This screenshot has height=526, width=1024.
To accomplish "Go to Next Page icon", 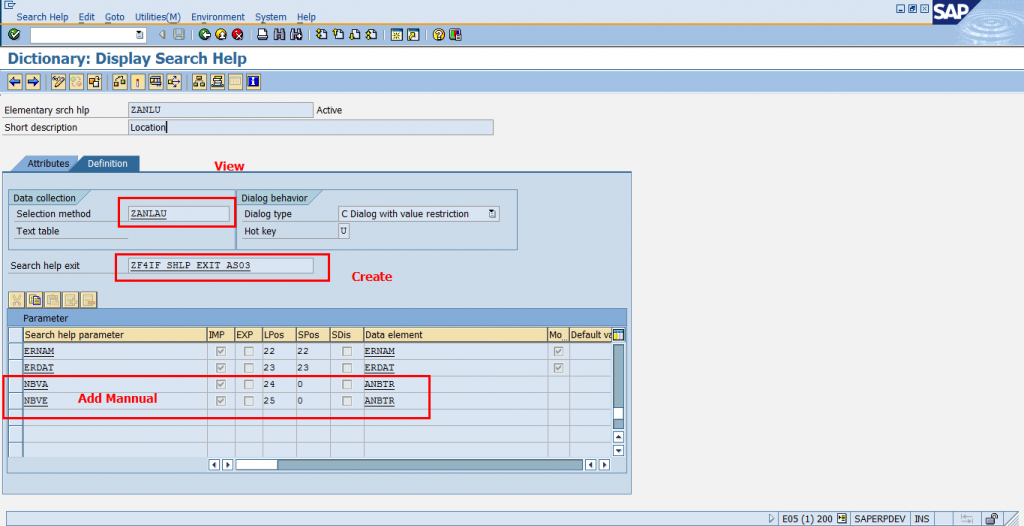I will 355,35.
